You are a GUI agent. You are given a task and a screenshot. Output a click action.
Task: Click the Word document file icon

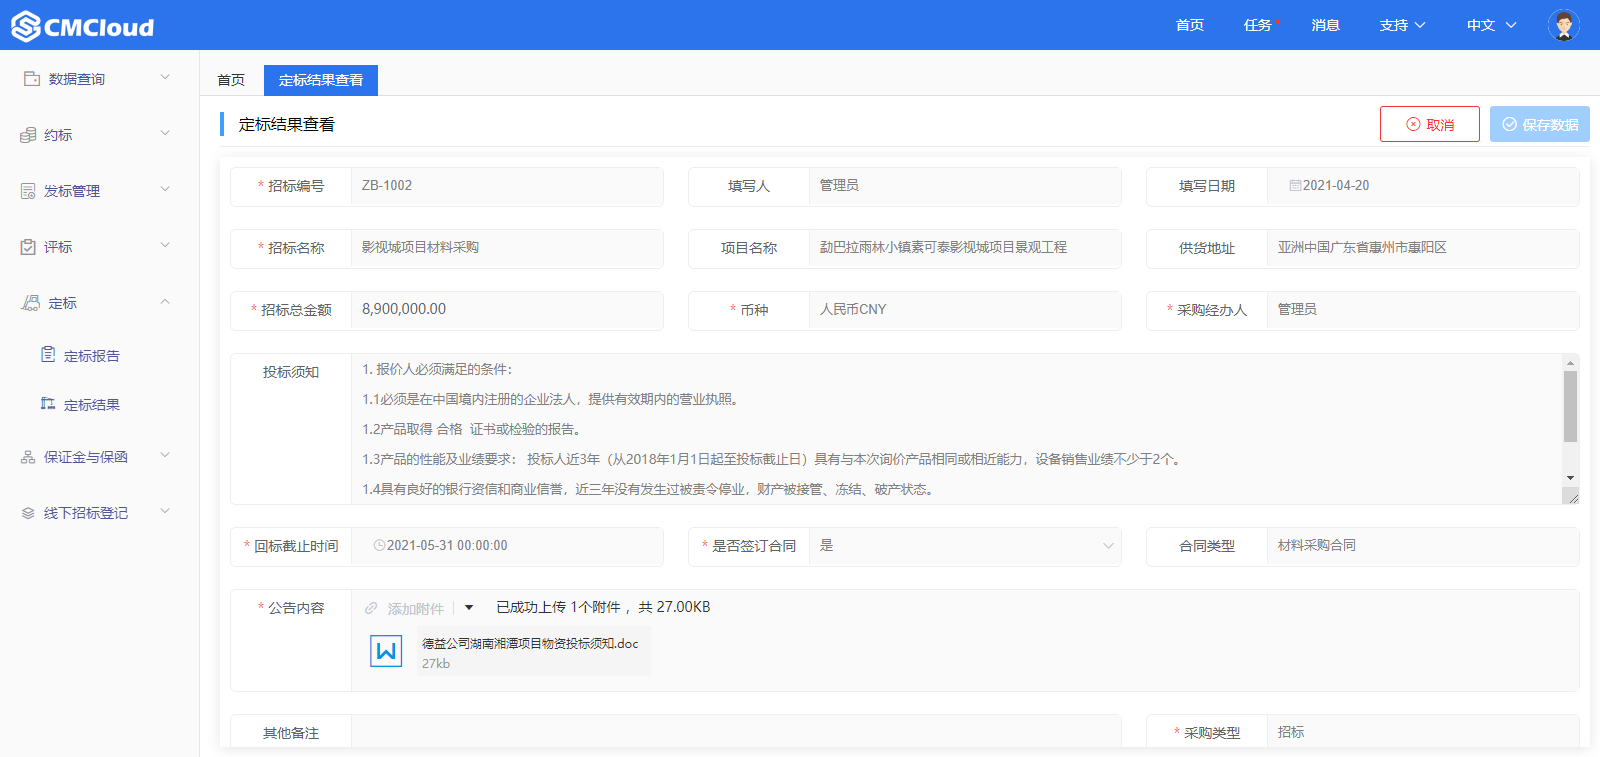click(386, 651)
